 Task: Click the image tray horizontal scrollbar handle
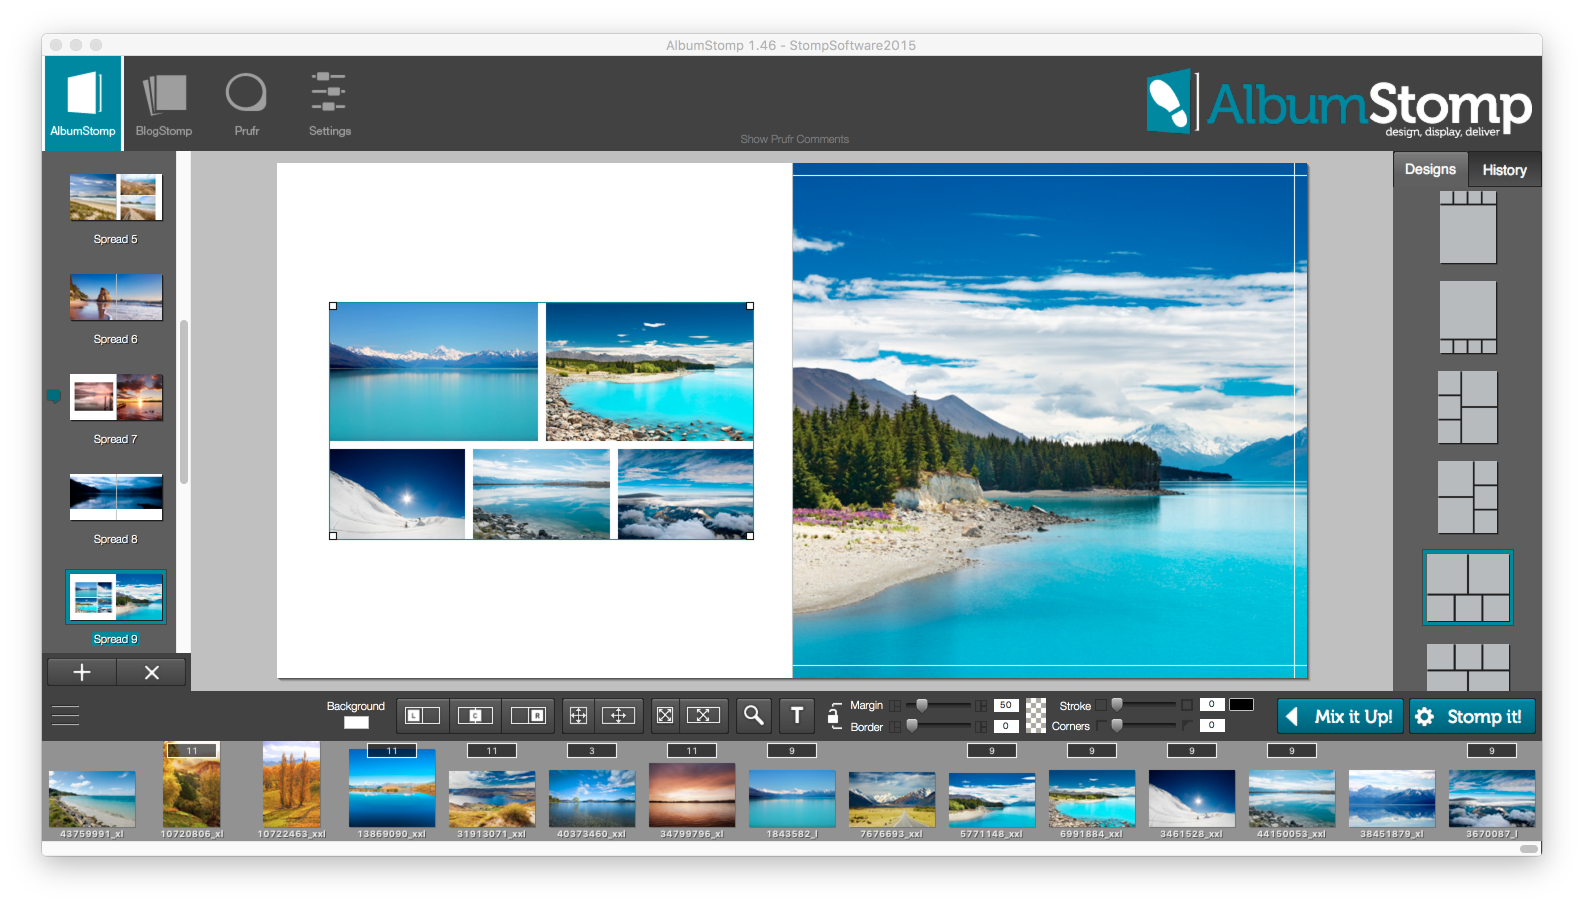click(1530, 849)
